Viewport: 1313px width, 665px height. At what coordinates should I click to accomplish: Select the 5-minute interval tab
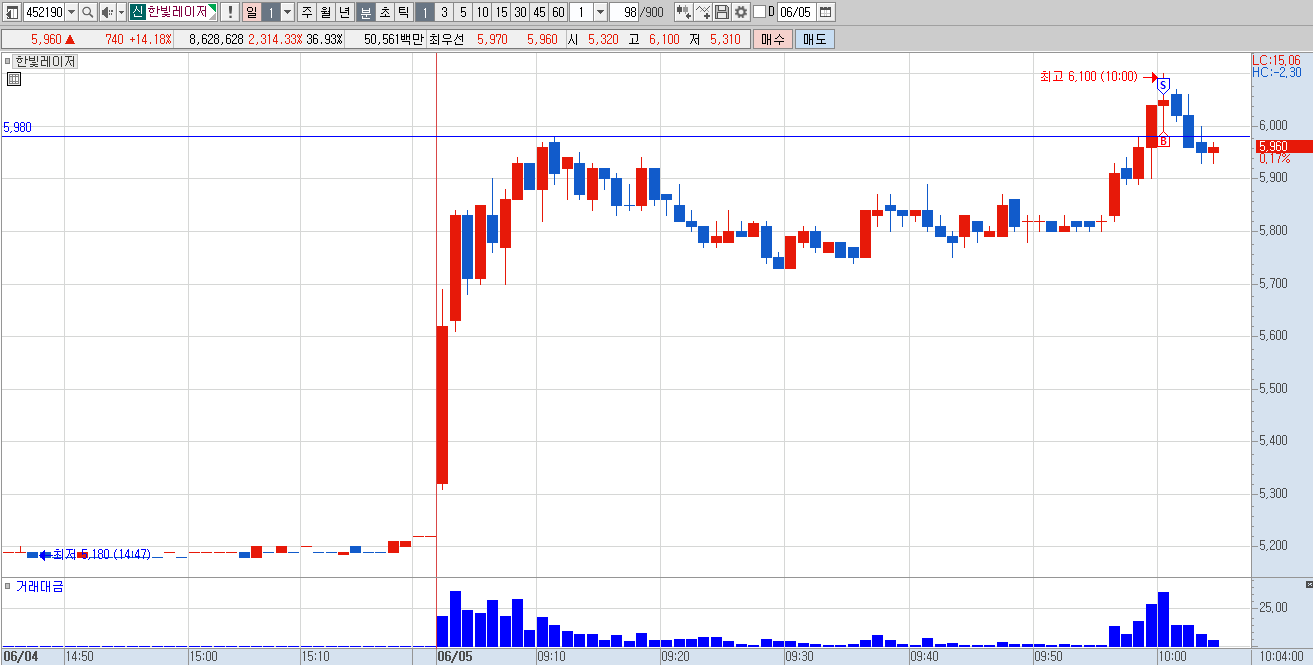point(463,12)
